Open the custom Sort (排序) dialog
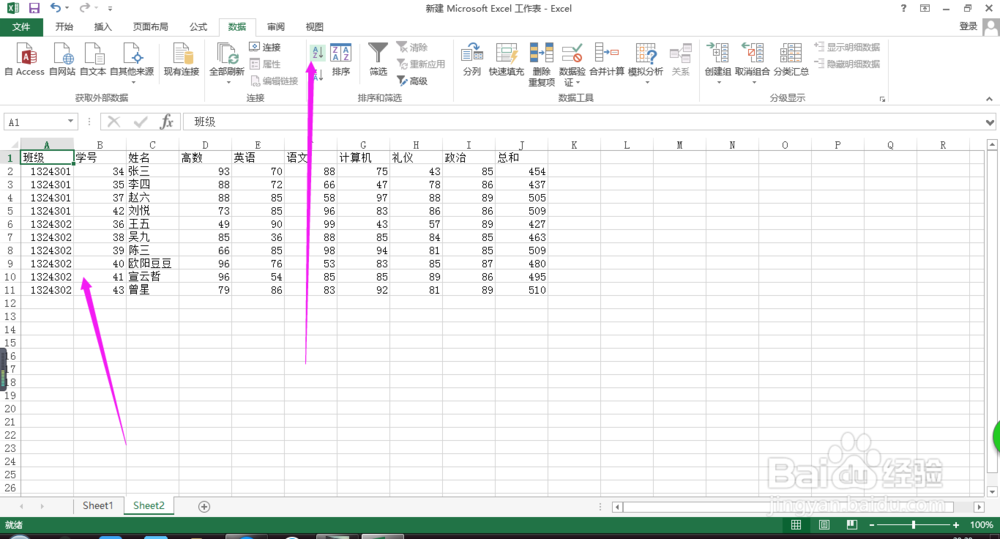 point(341,59)
